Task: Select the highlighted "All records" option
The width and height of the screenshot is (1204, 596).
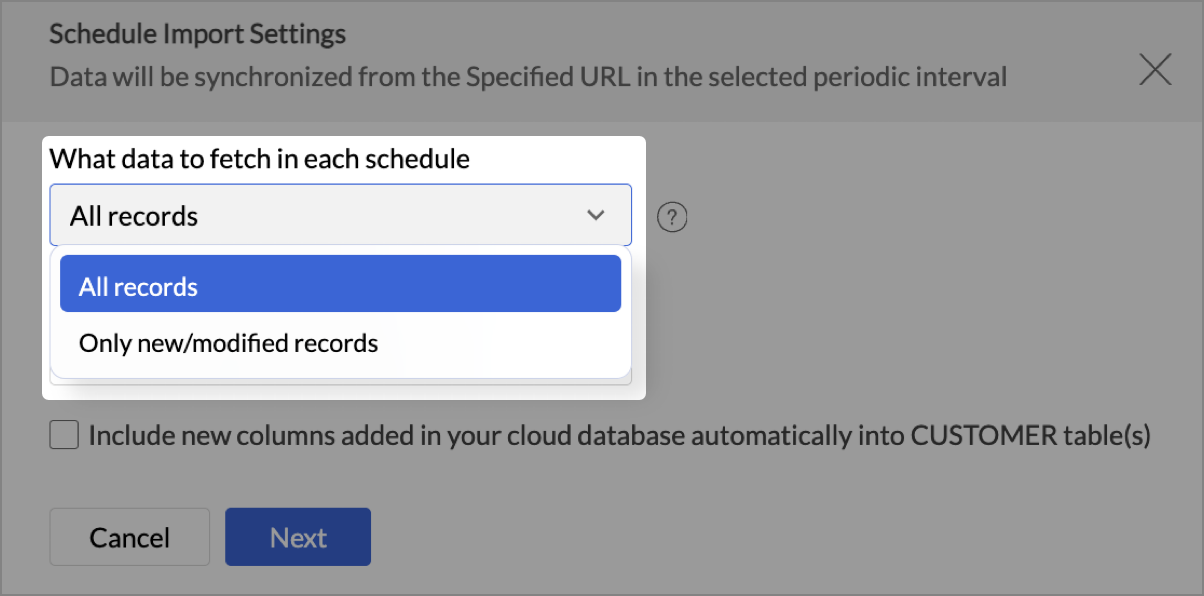Action: [x=340, y=287]
